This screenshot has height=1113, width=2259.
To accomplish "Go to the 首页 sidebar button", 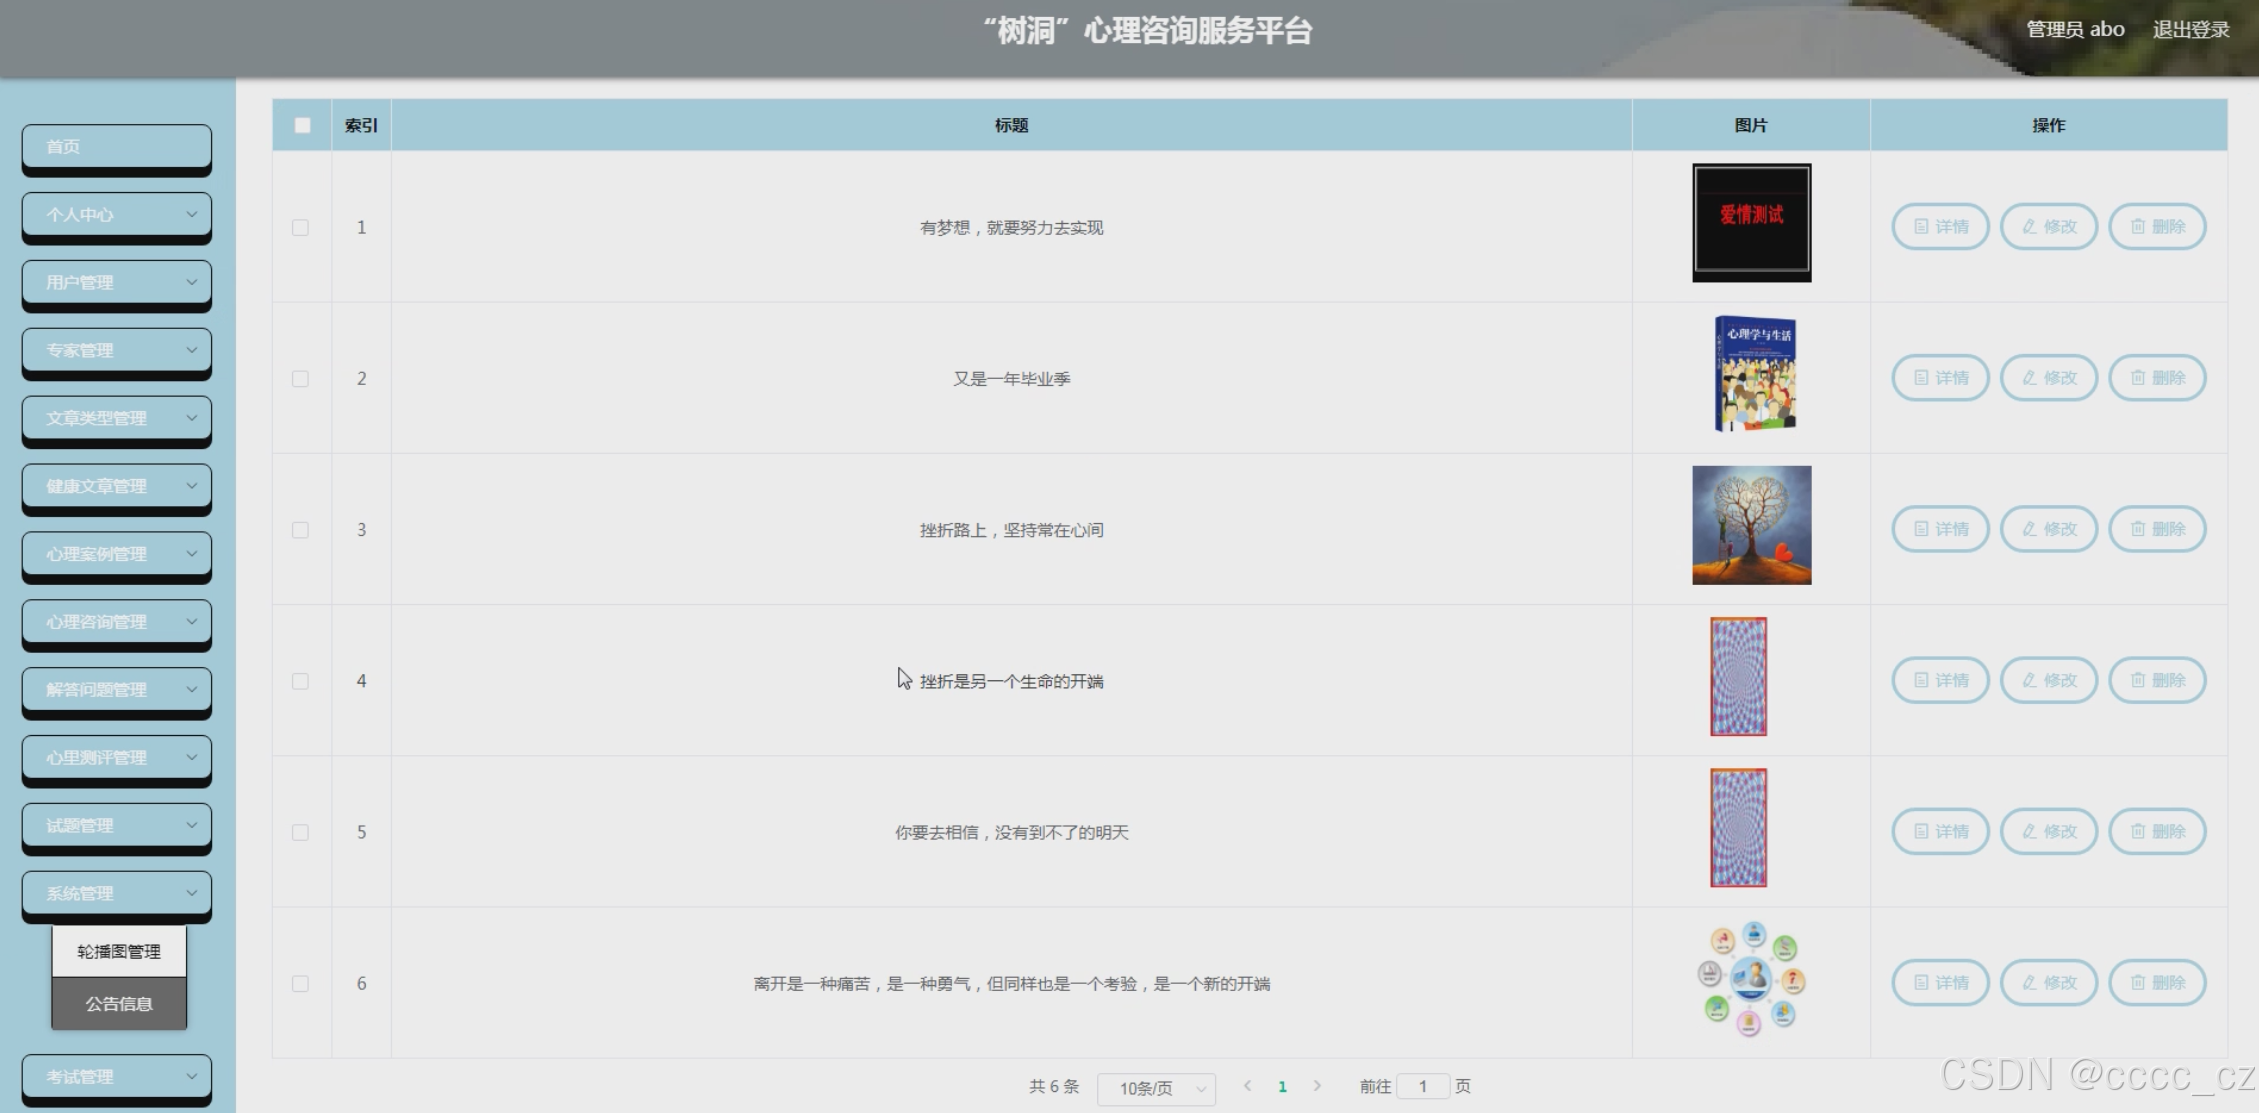I will pyautogui.click(x=116, y=147).
